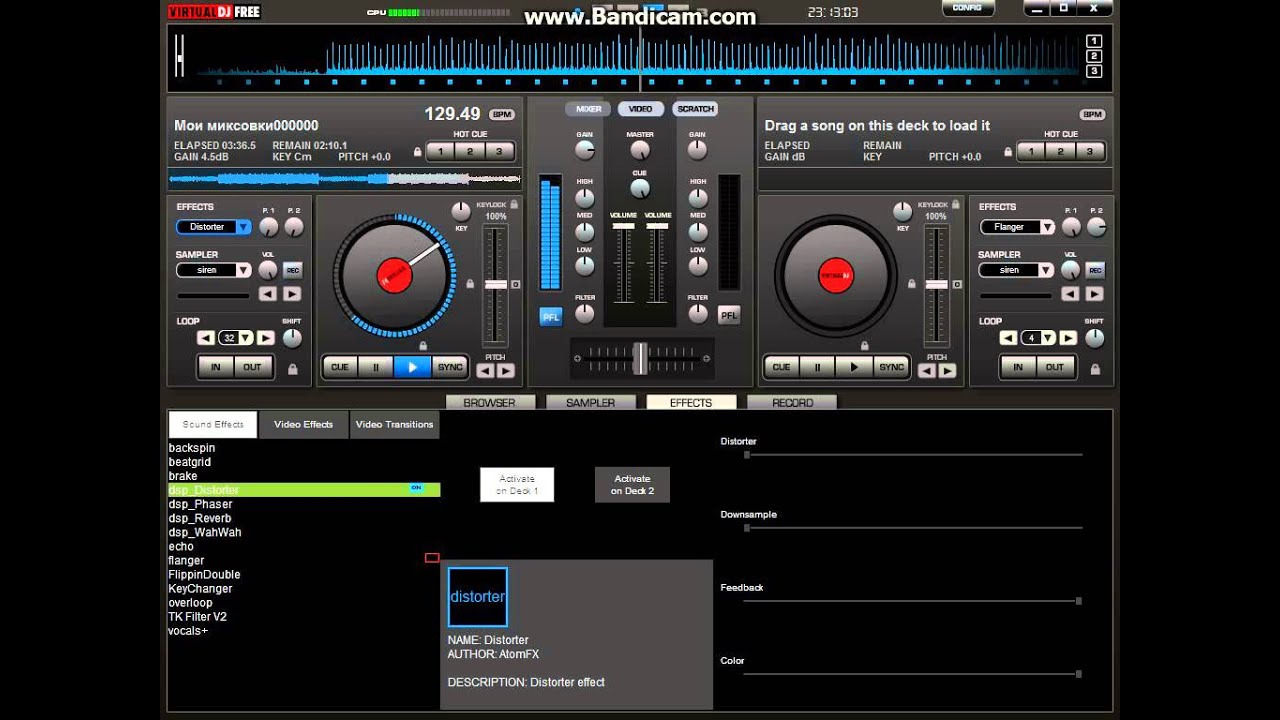Screen dimensions: 1280x720
Task: Click the left channel GAIN knob
Action: (585, 150)
